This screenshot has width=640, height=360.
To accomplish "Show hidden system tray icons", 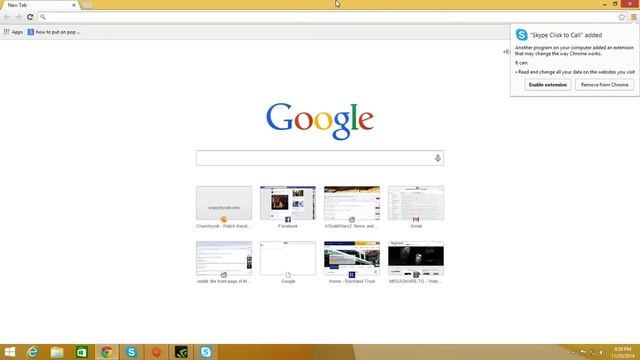I will [573, 352].
